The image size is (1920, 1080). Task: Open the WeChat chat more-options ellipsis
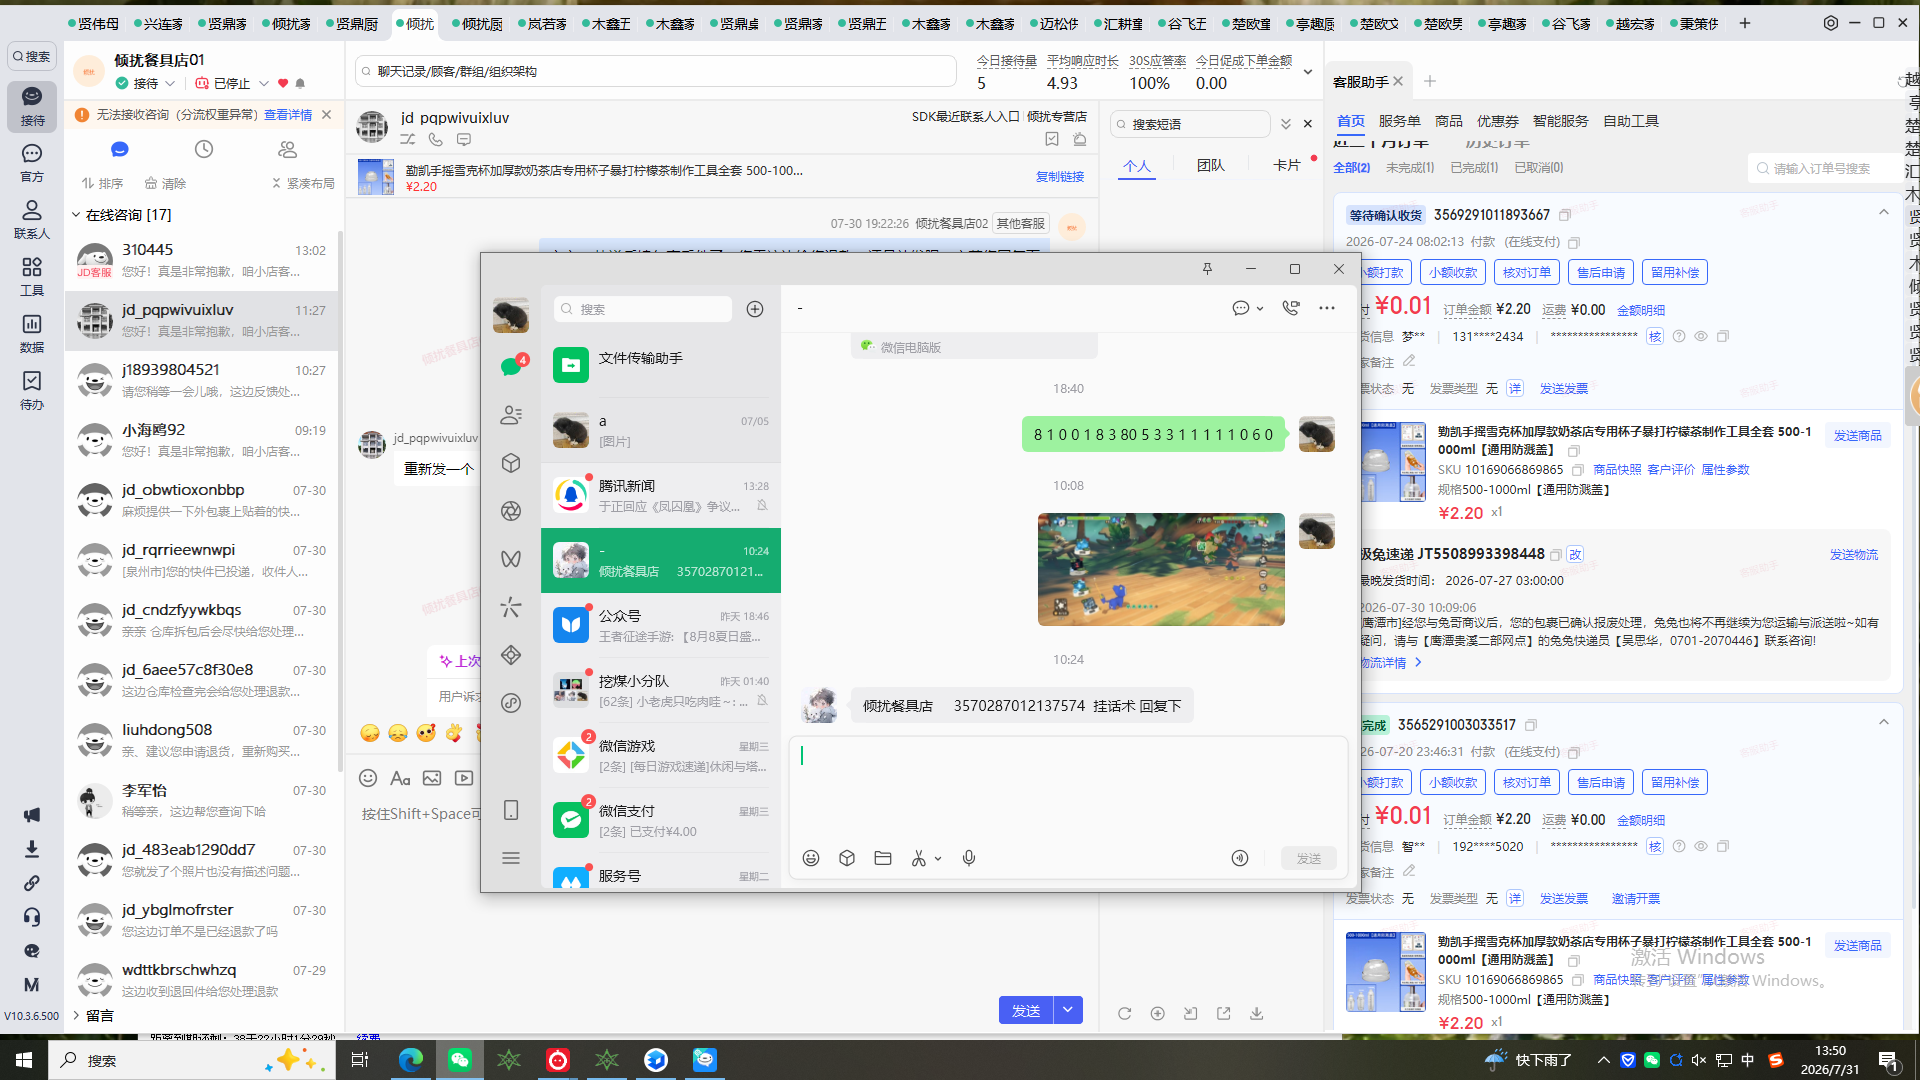coord(1327,308)
